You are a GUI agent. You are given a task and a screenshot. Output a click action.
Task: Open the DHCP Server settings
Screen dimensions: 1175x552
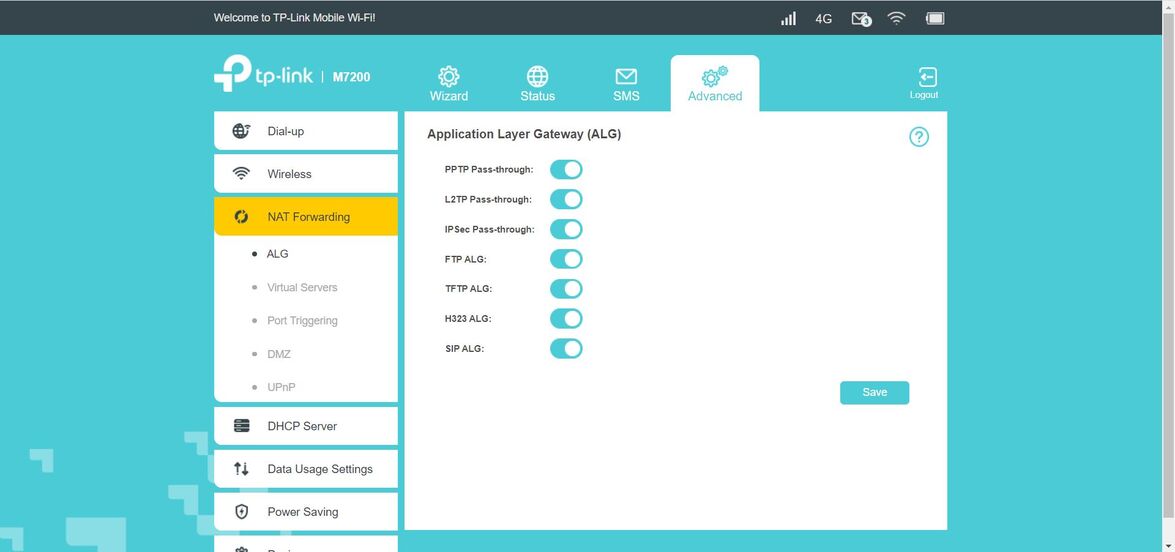(306, 426)
